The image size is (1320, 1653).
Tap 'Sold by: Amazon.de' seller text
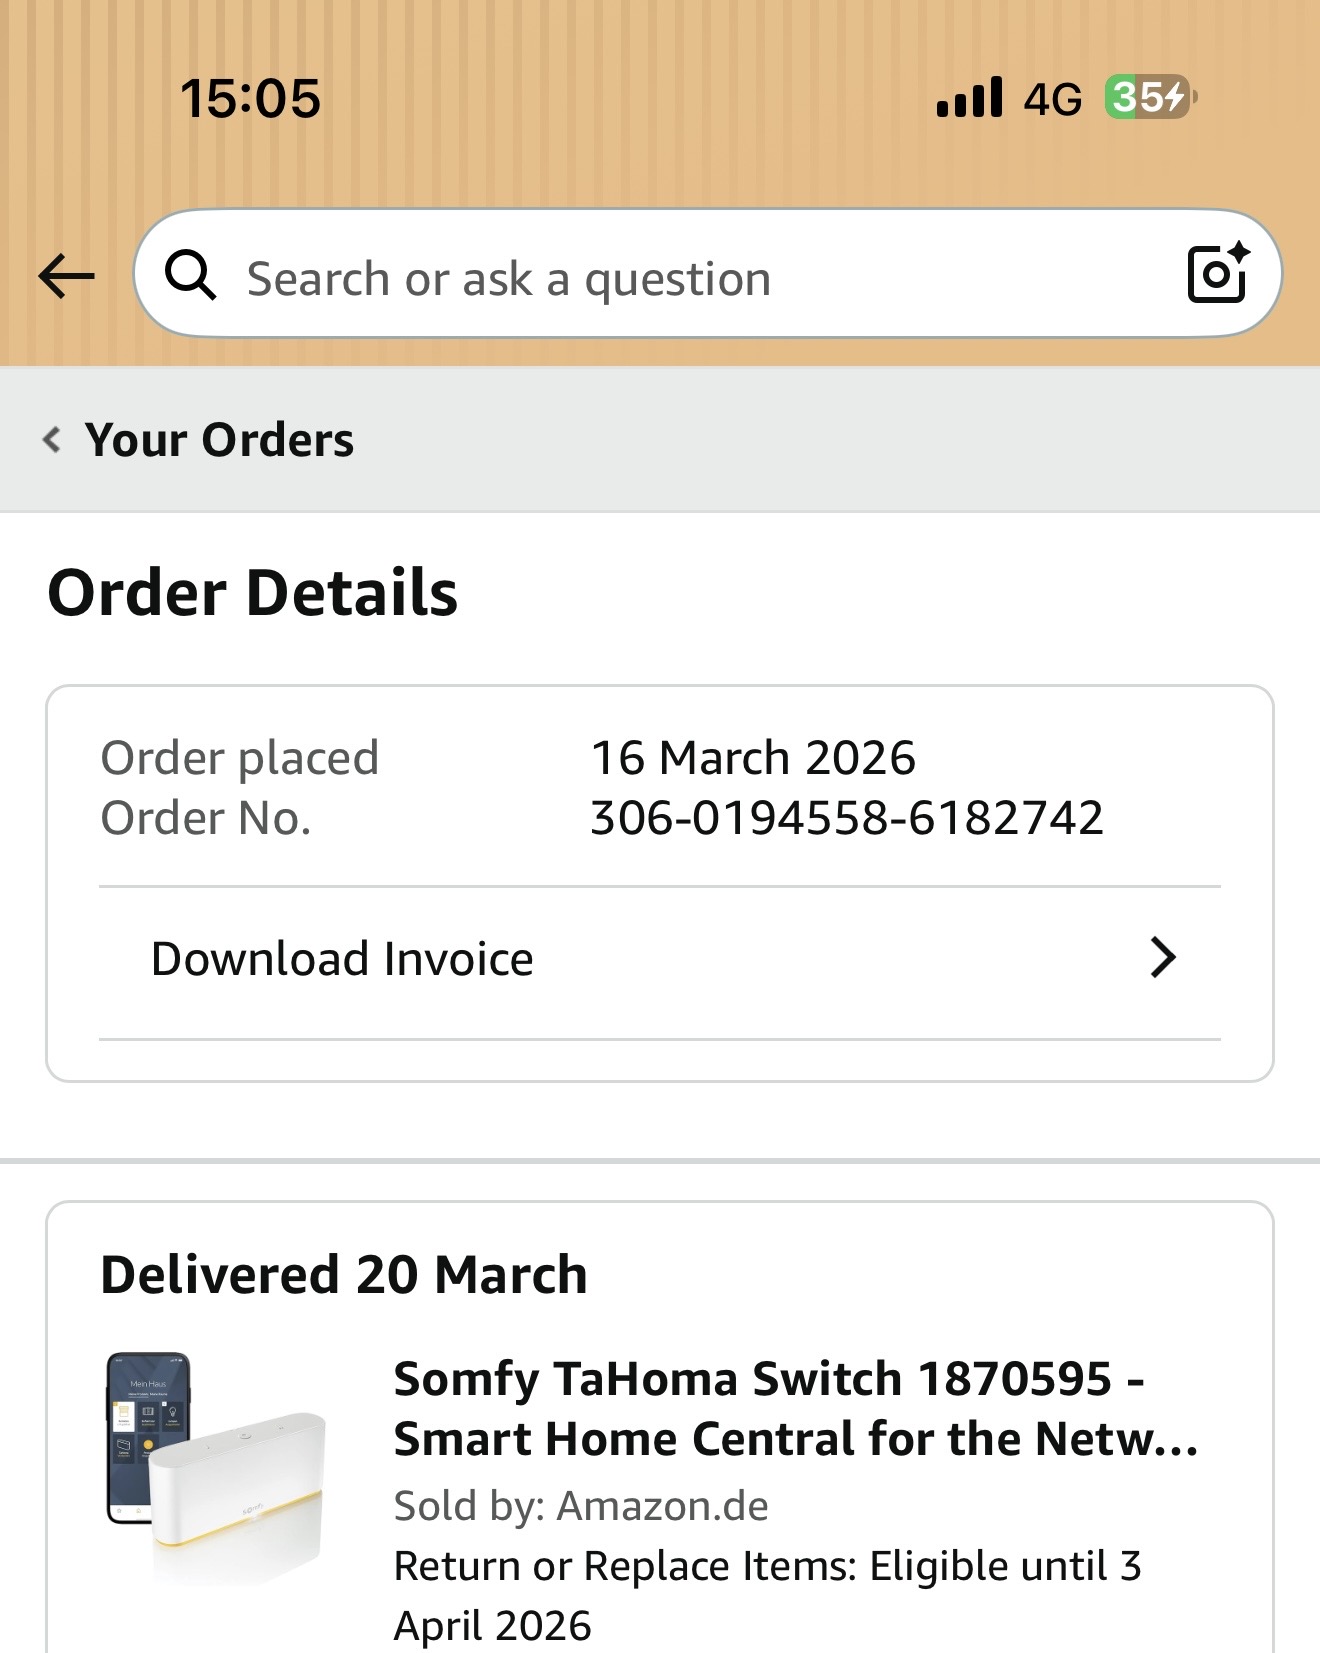[581, 1506]
